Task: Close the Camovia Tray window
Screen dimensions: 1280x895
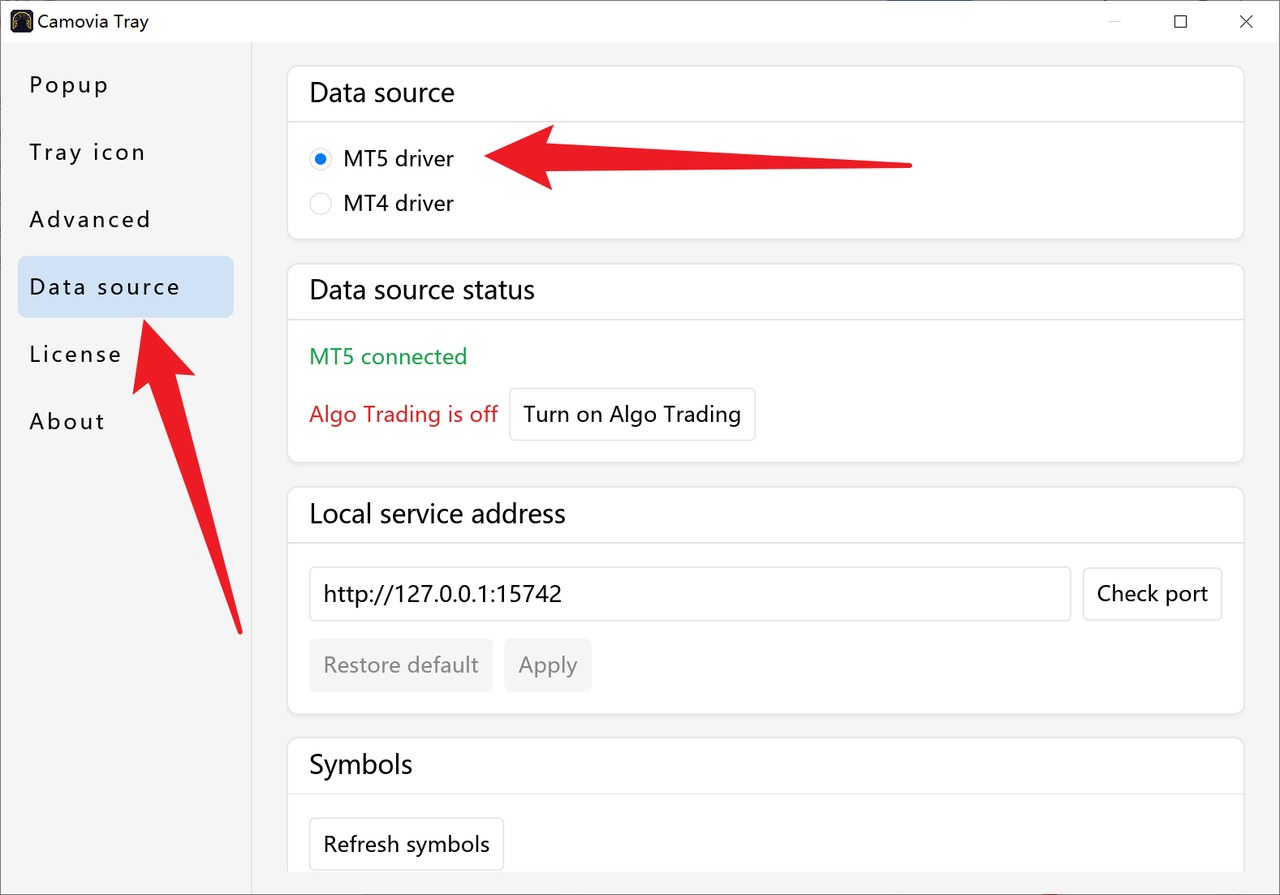Action: (x=1246, y=21)
